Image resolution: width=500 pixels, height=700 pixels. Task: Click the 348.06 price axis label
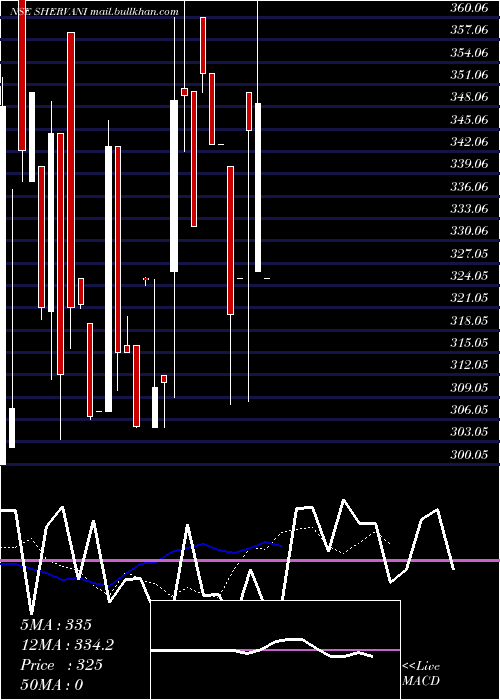point(468,96)
